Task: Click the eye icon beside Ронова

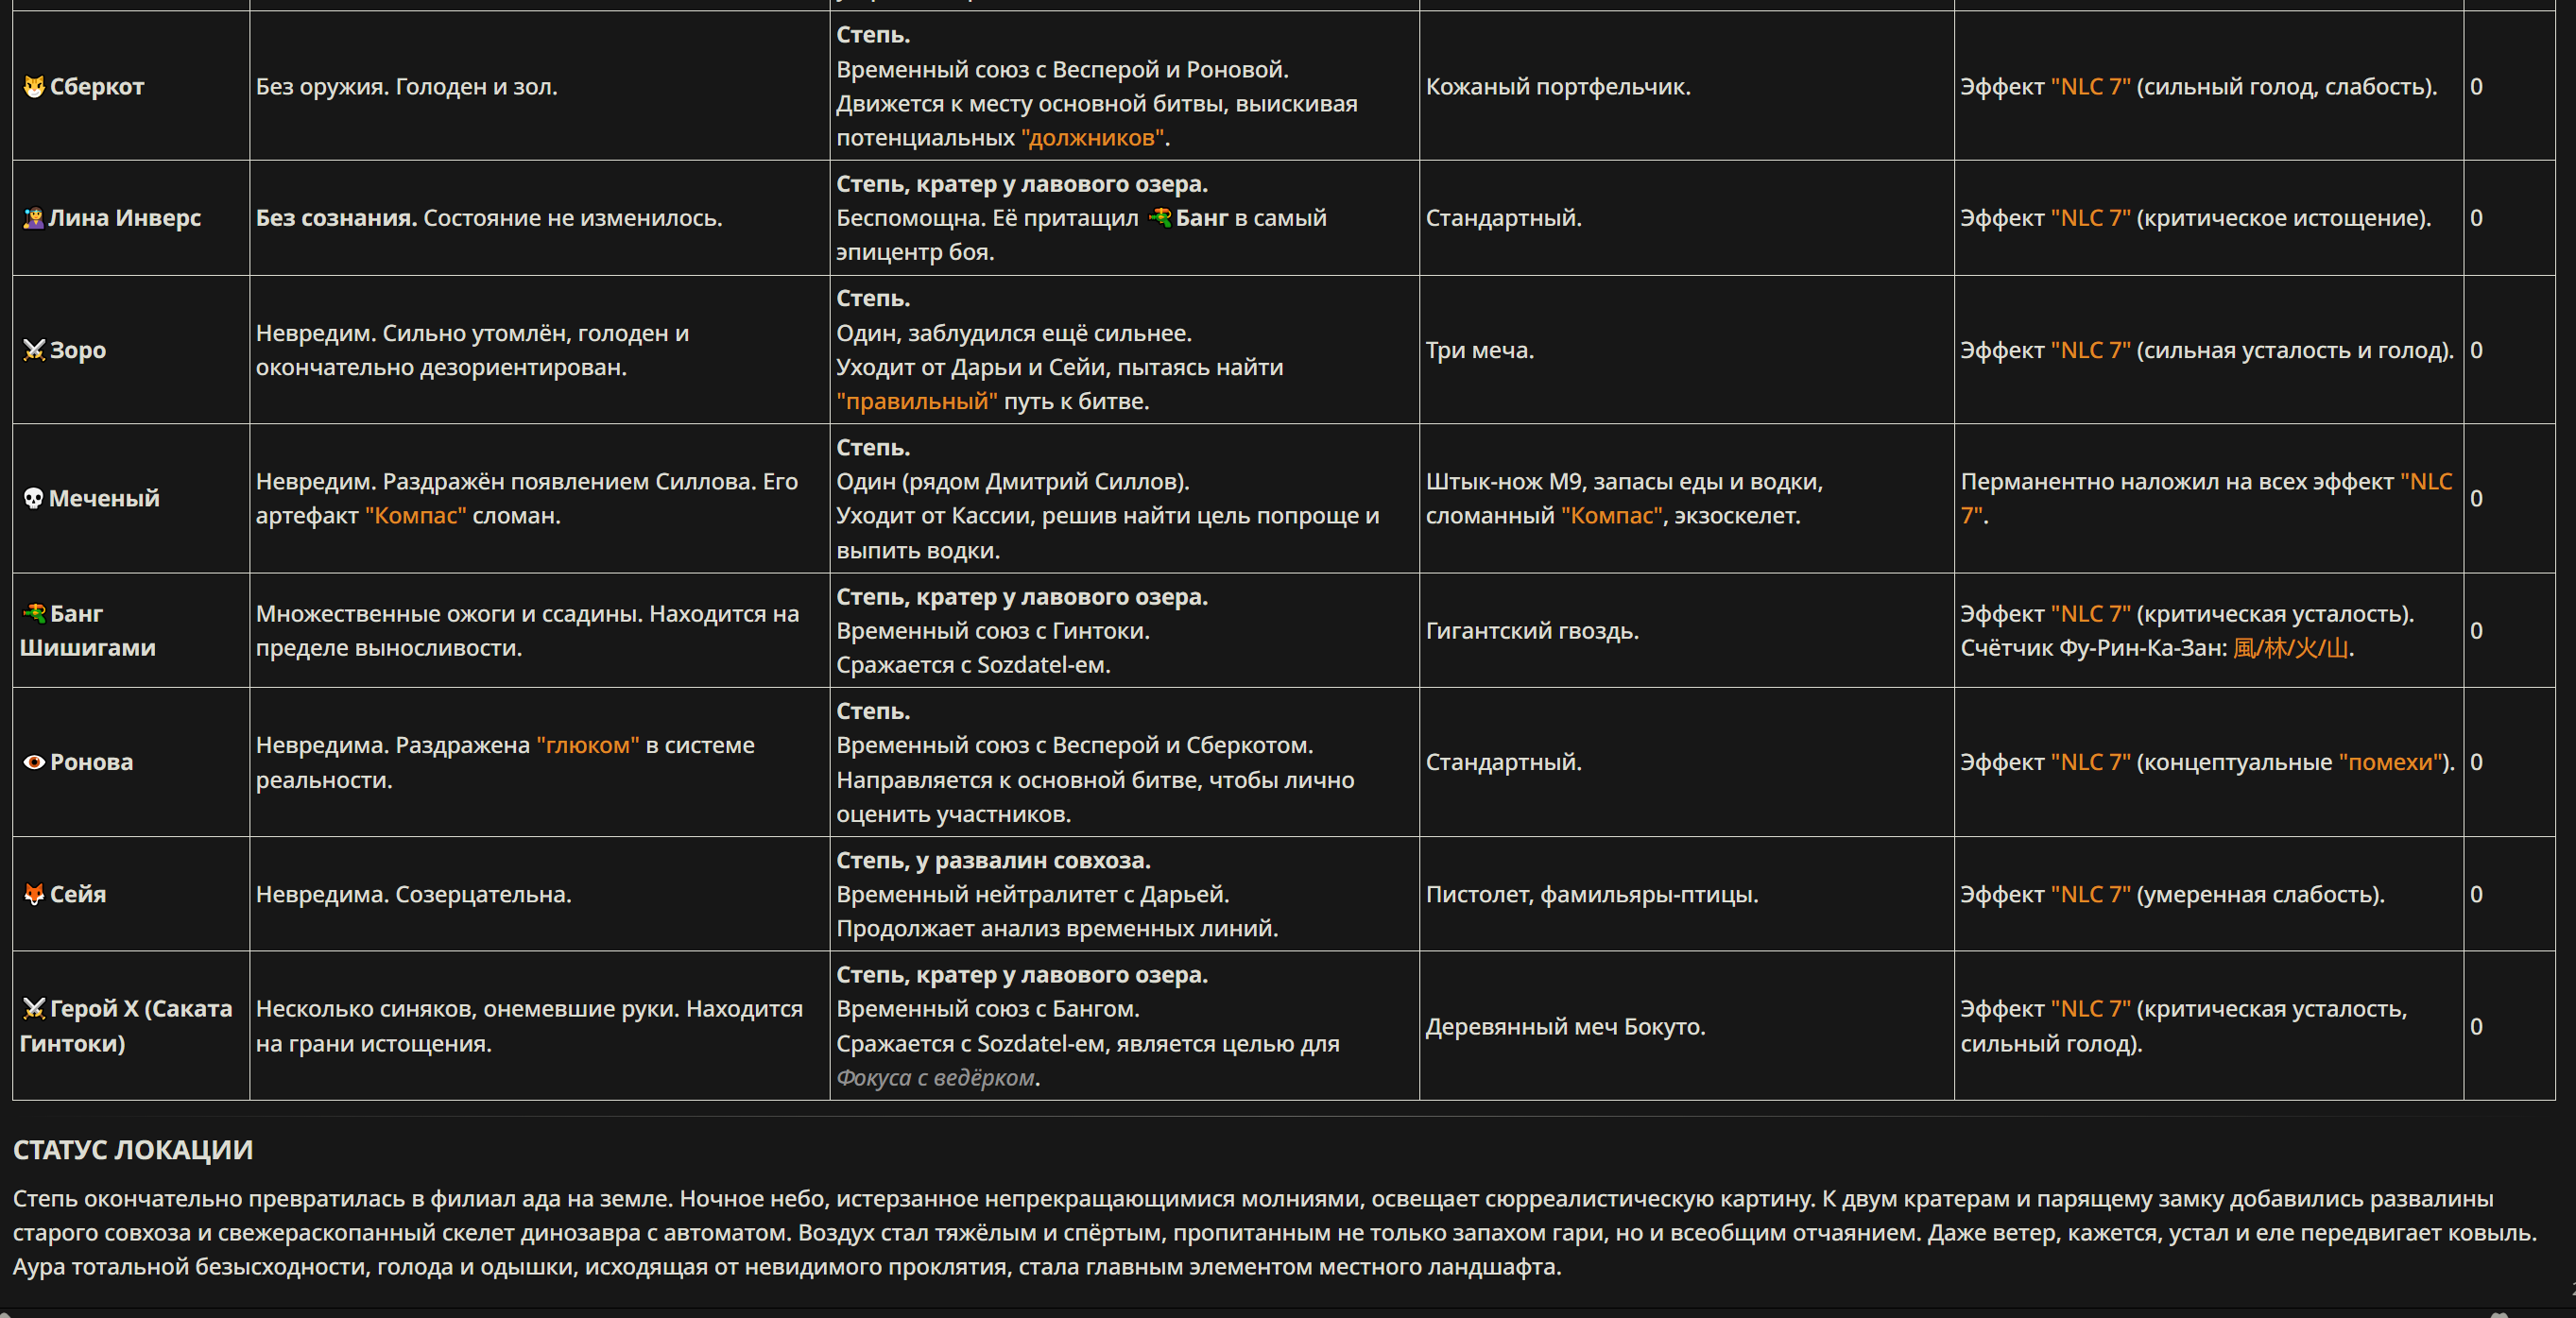Action: pos(34,762)
